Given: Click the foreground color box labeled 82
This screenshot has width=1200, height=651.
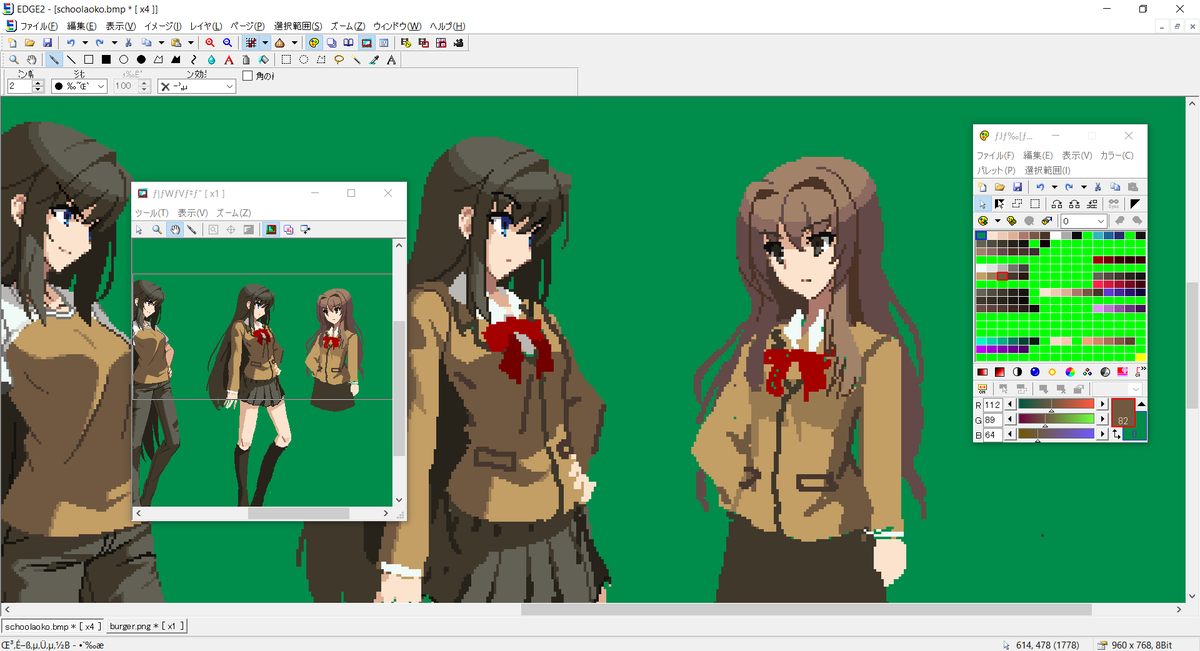Looking at the screenshot, I should coord(1122,412).
